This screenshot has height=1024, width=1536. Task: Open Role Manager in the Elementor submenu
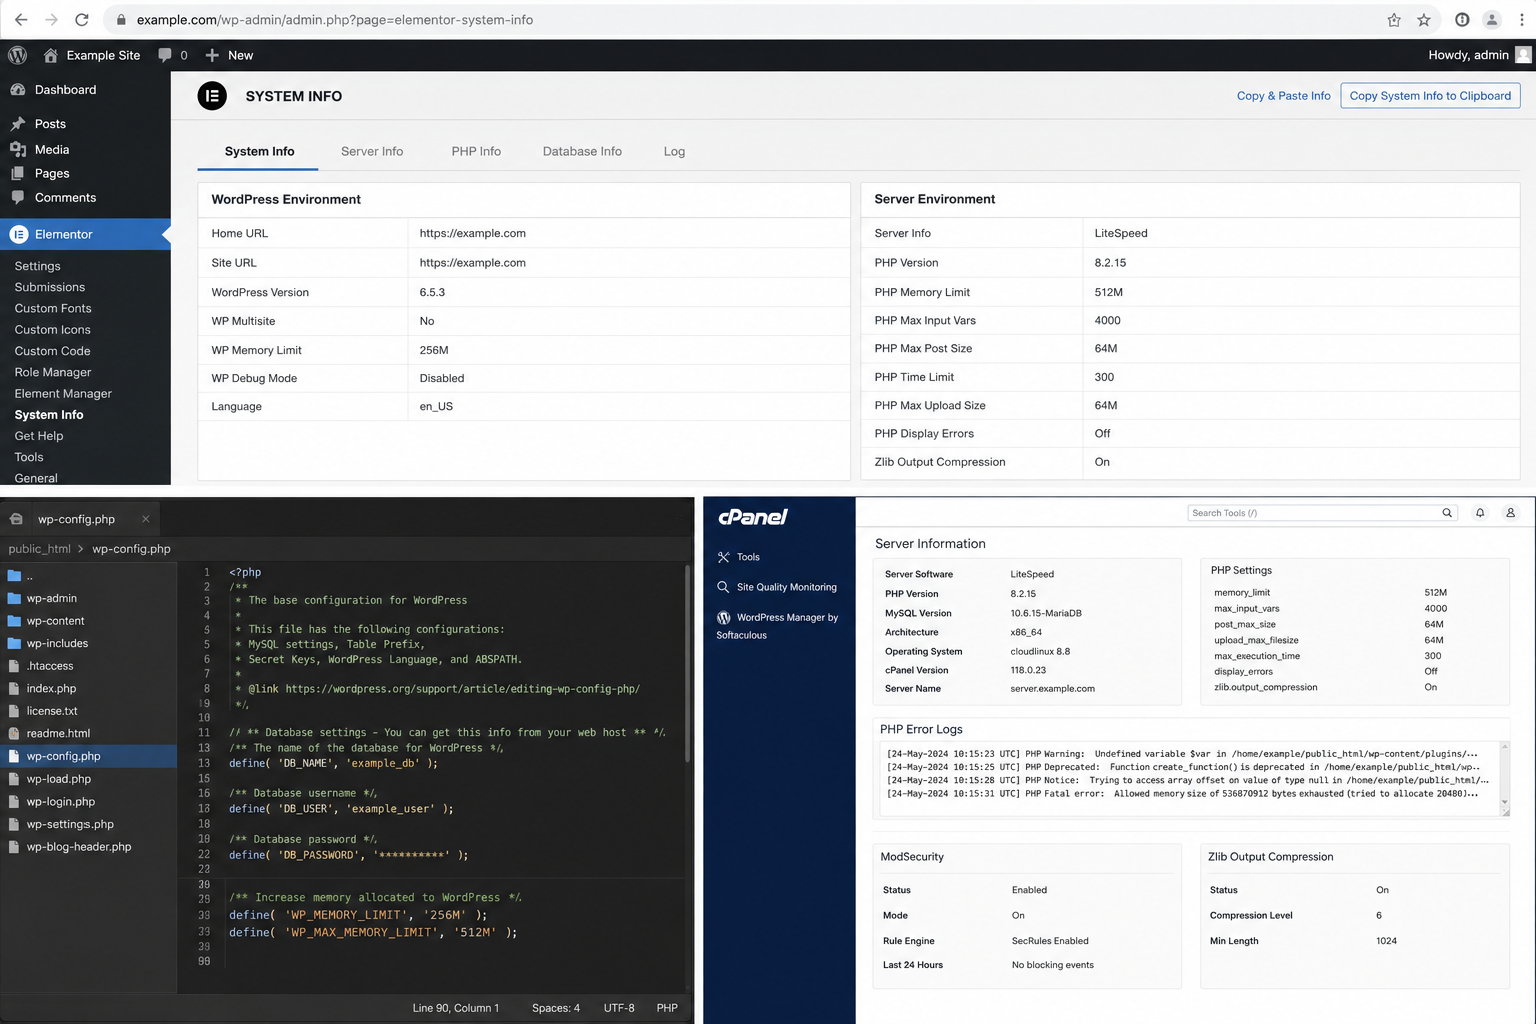click(x=53, y=372)
